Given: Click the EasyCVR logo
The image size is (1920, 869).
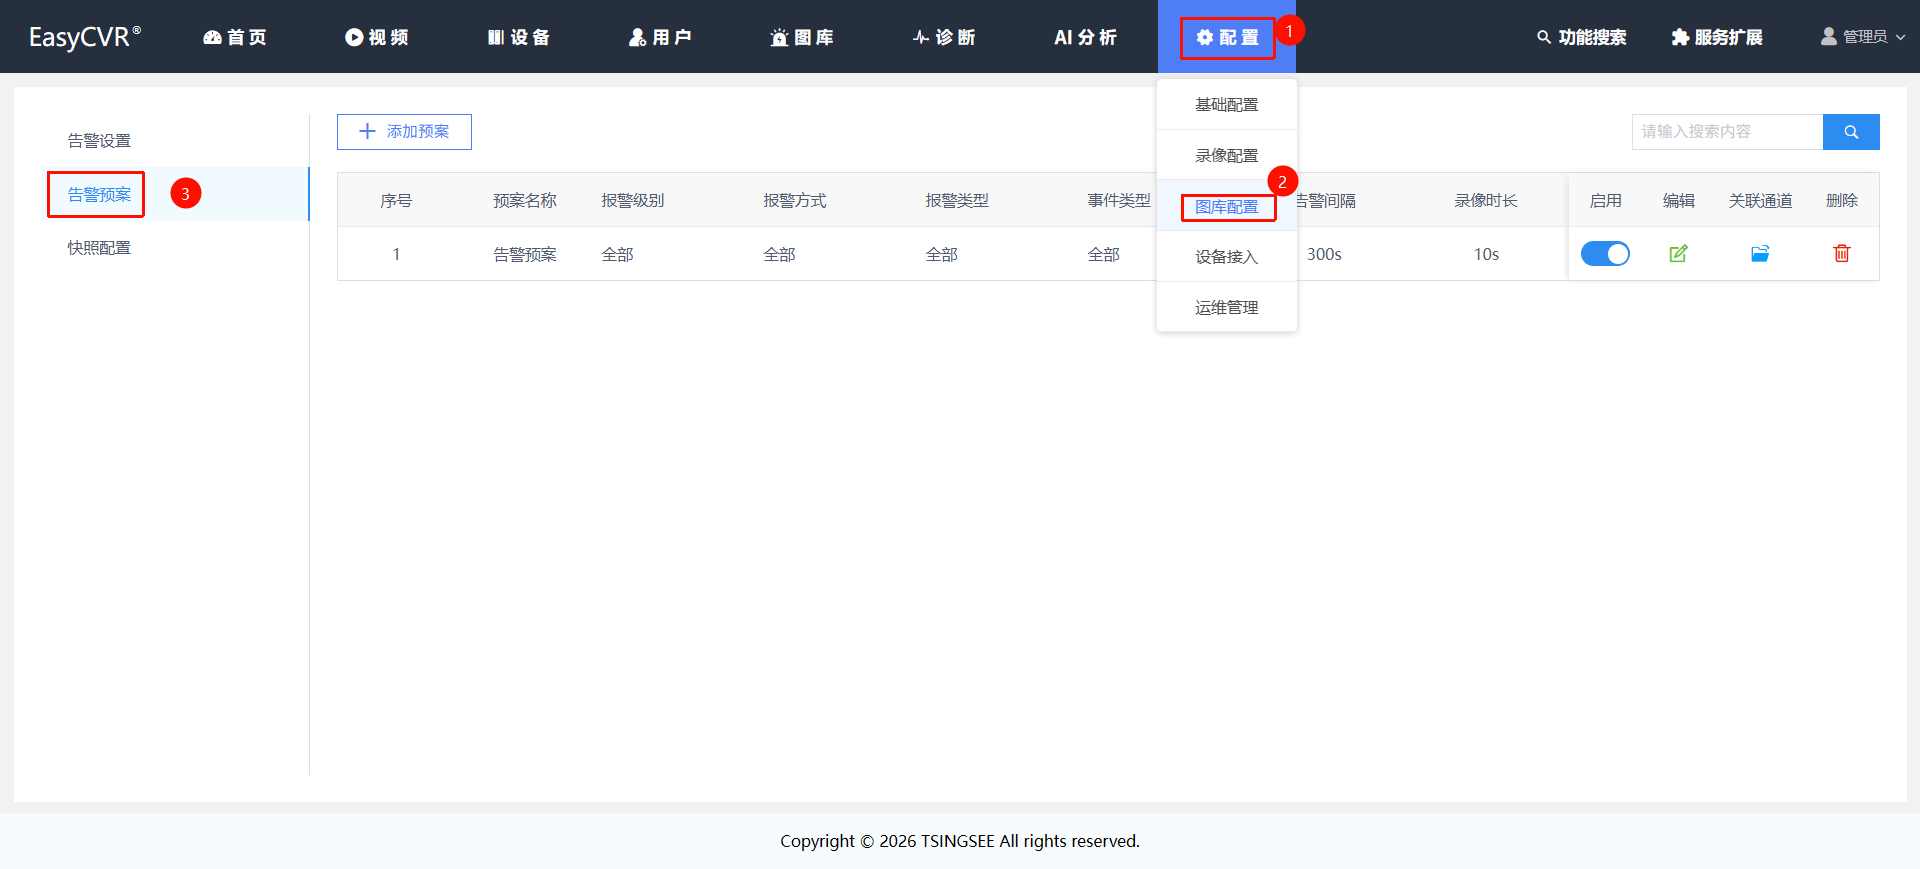Looking at the screenshot, I should coord(85,37).
